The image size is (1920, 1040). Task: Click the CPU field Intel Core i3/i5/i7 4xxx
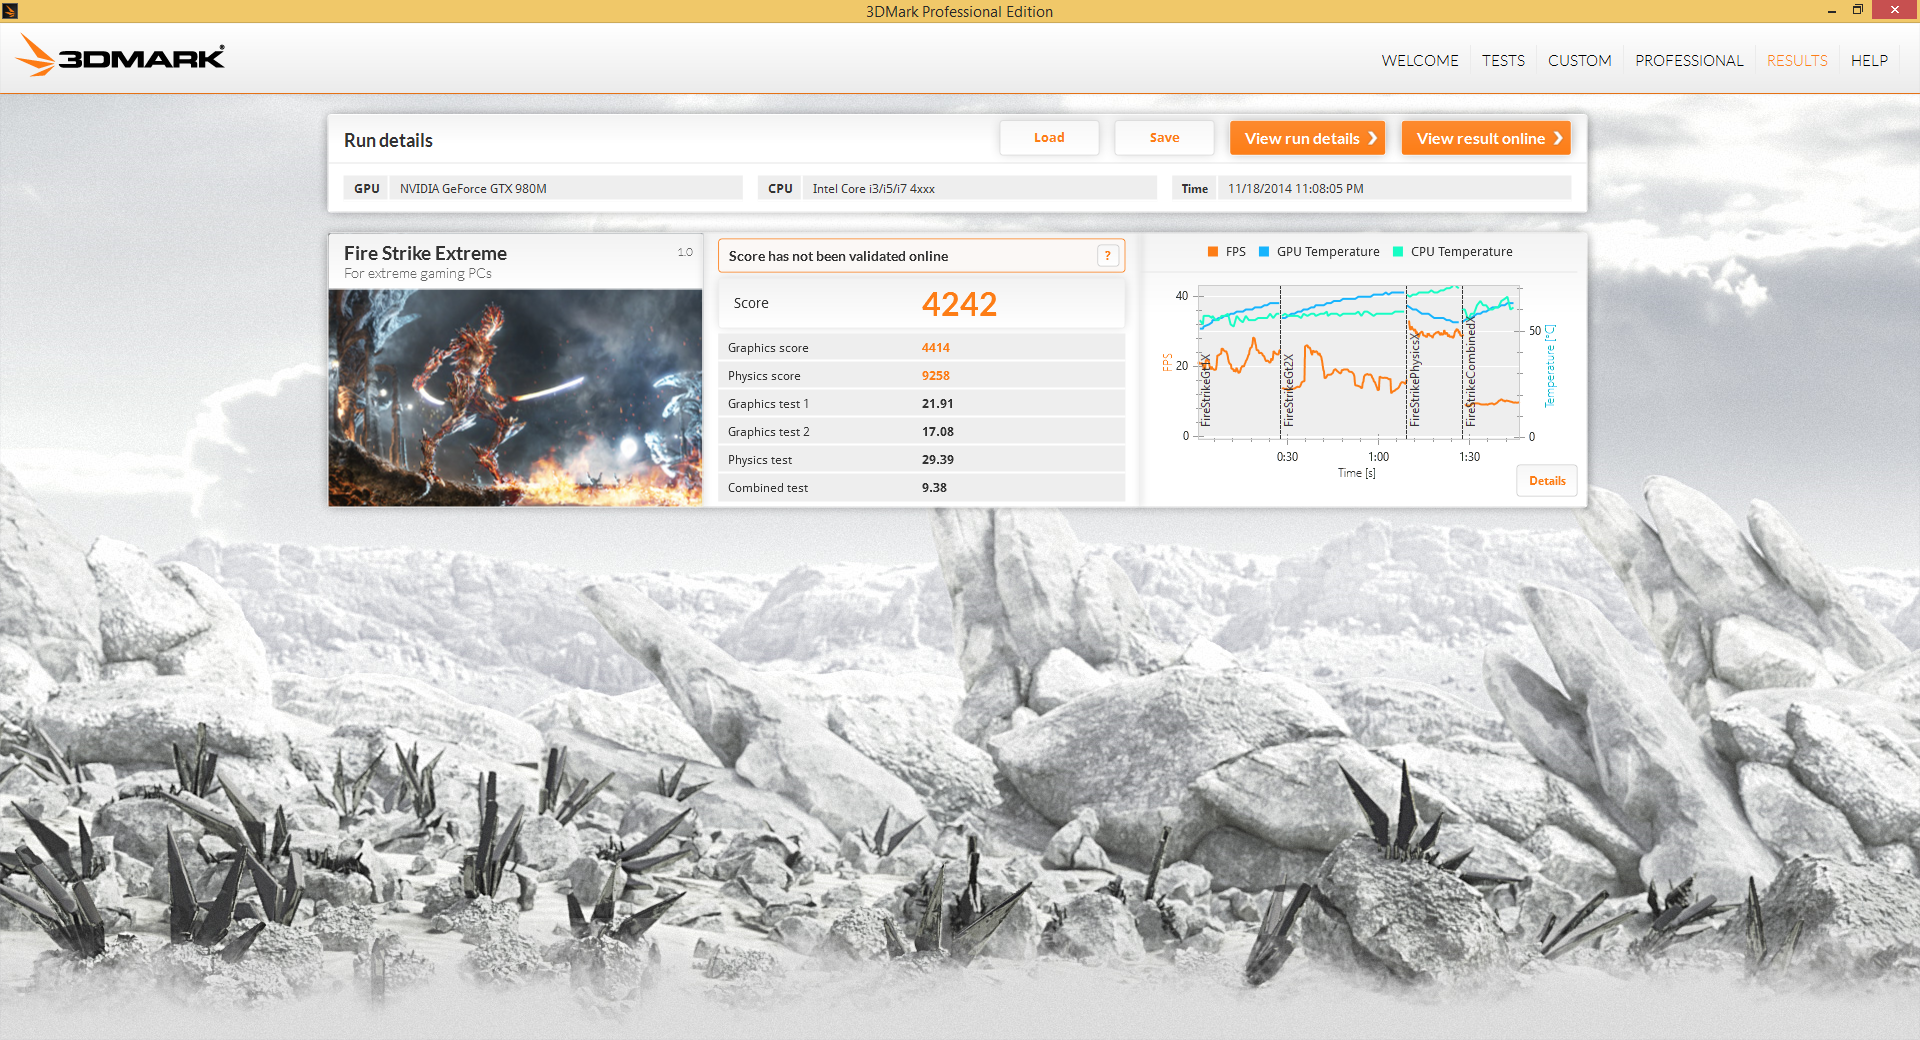coord(979,188)
